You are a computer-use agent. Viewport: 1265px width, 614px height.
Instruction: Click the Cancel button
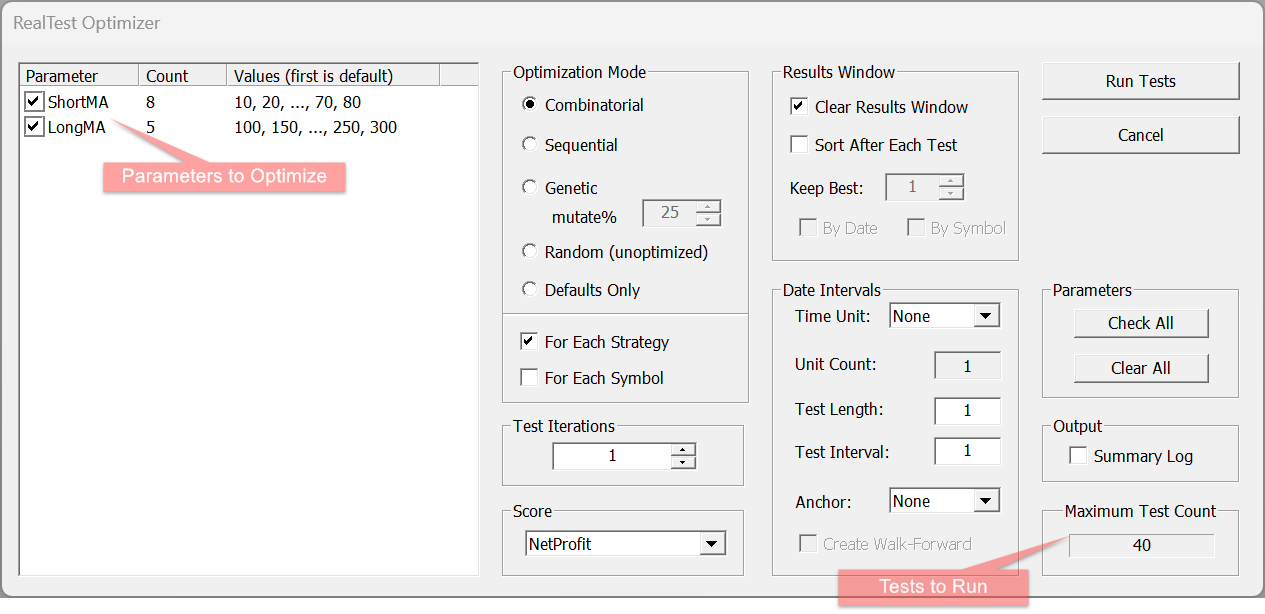pos(1140,135)
